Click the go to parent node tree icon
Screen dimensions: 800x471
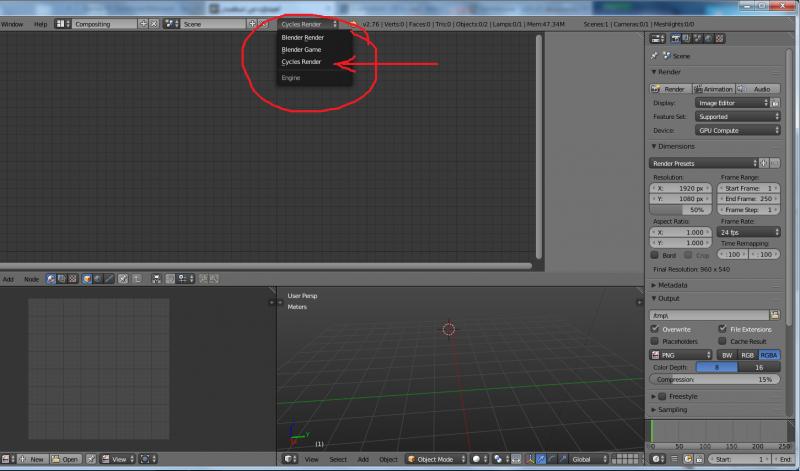click(137, 279)
